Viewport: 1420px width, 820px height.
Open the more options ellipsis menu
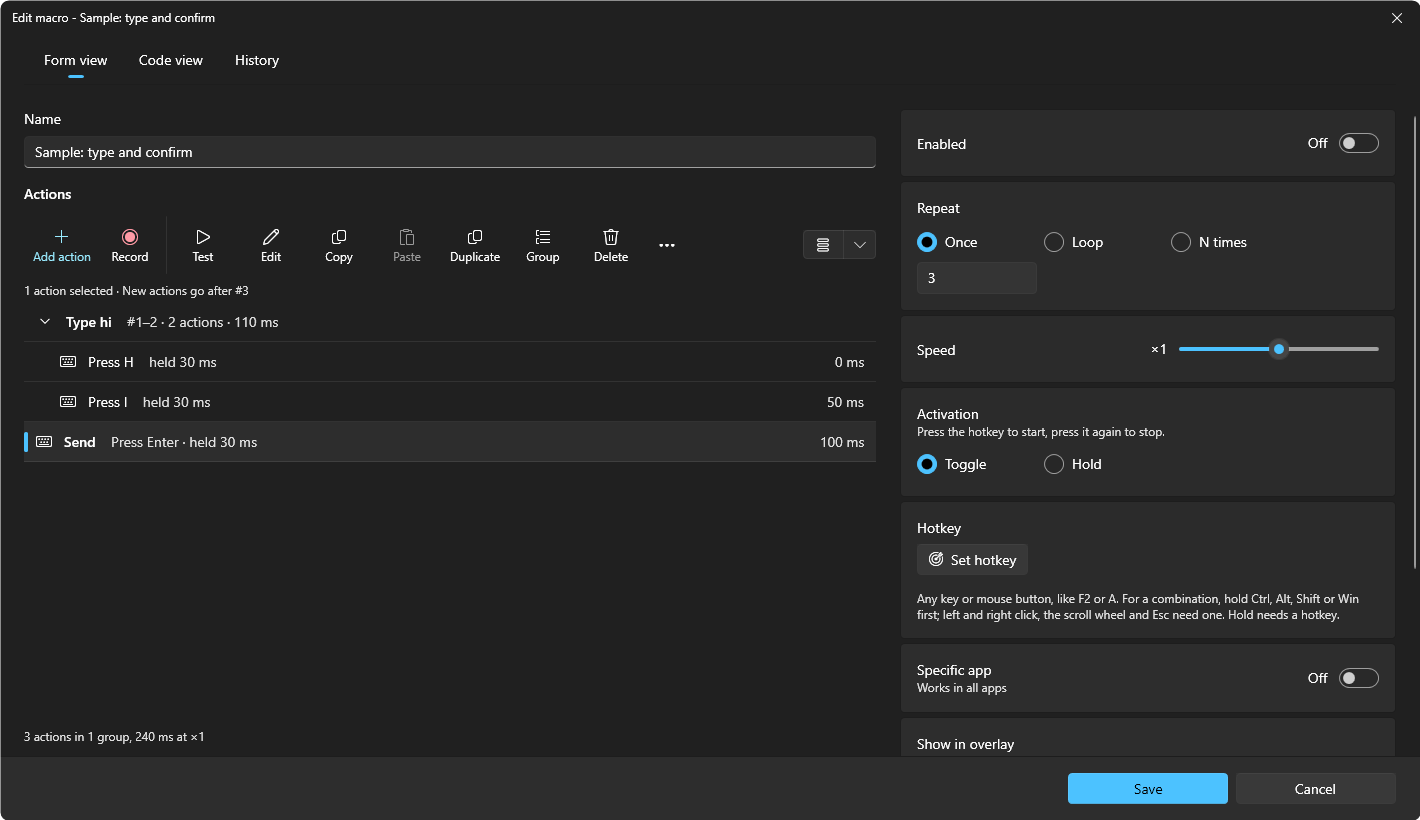click(667, 245)
